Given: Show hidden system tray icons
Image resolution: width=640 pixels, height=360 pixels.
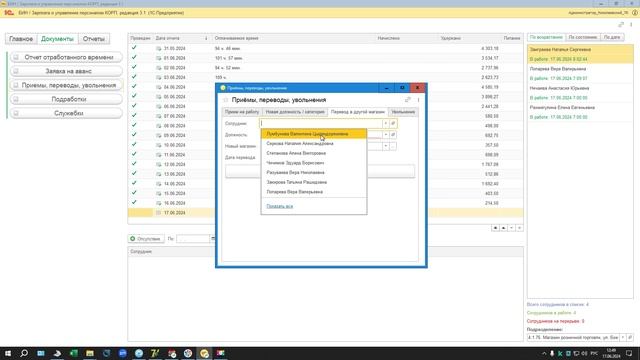Looking at the screenshot, I should [x=544, y=353].
